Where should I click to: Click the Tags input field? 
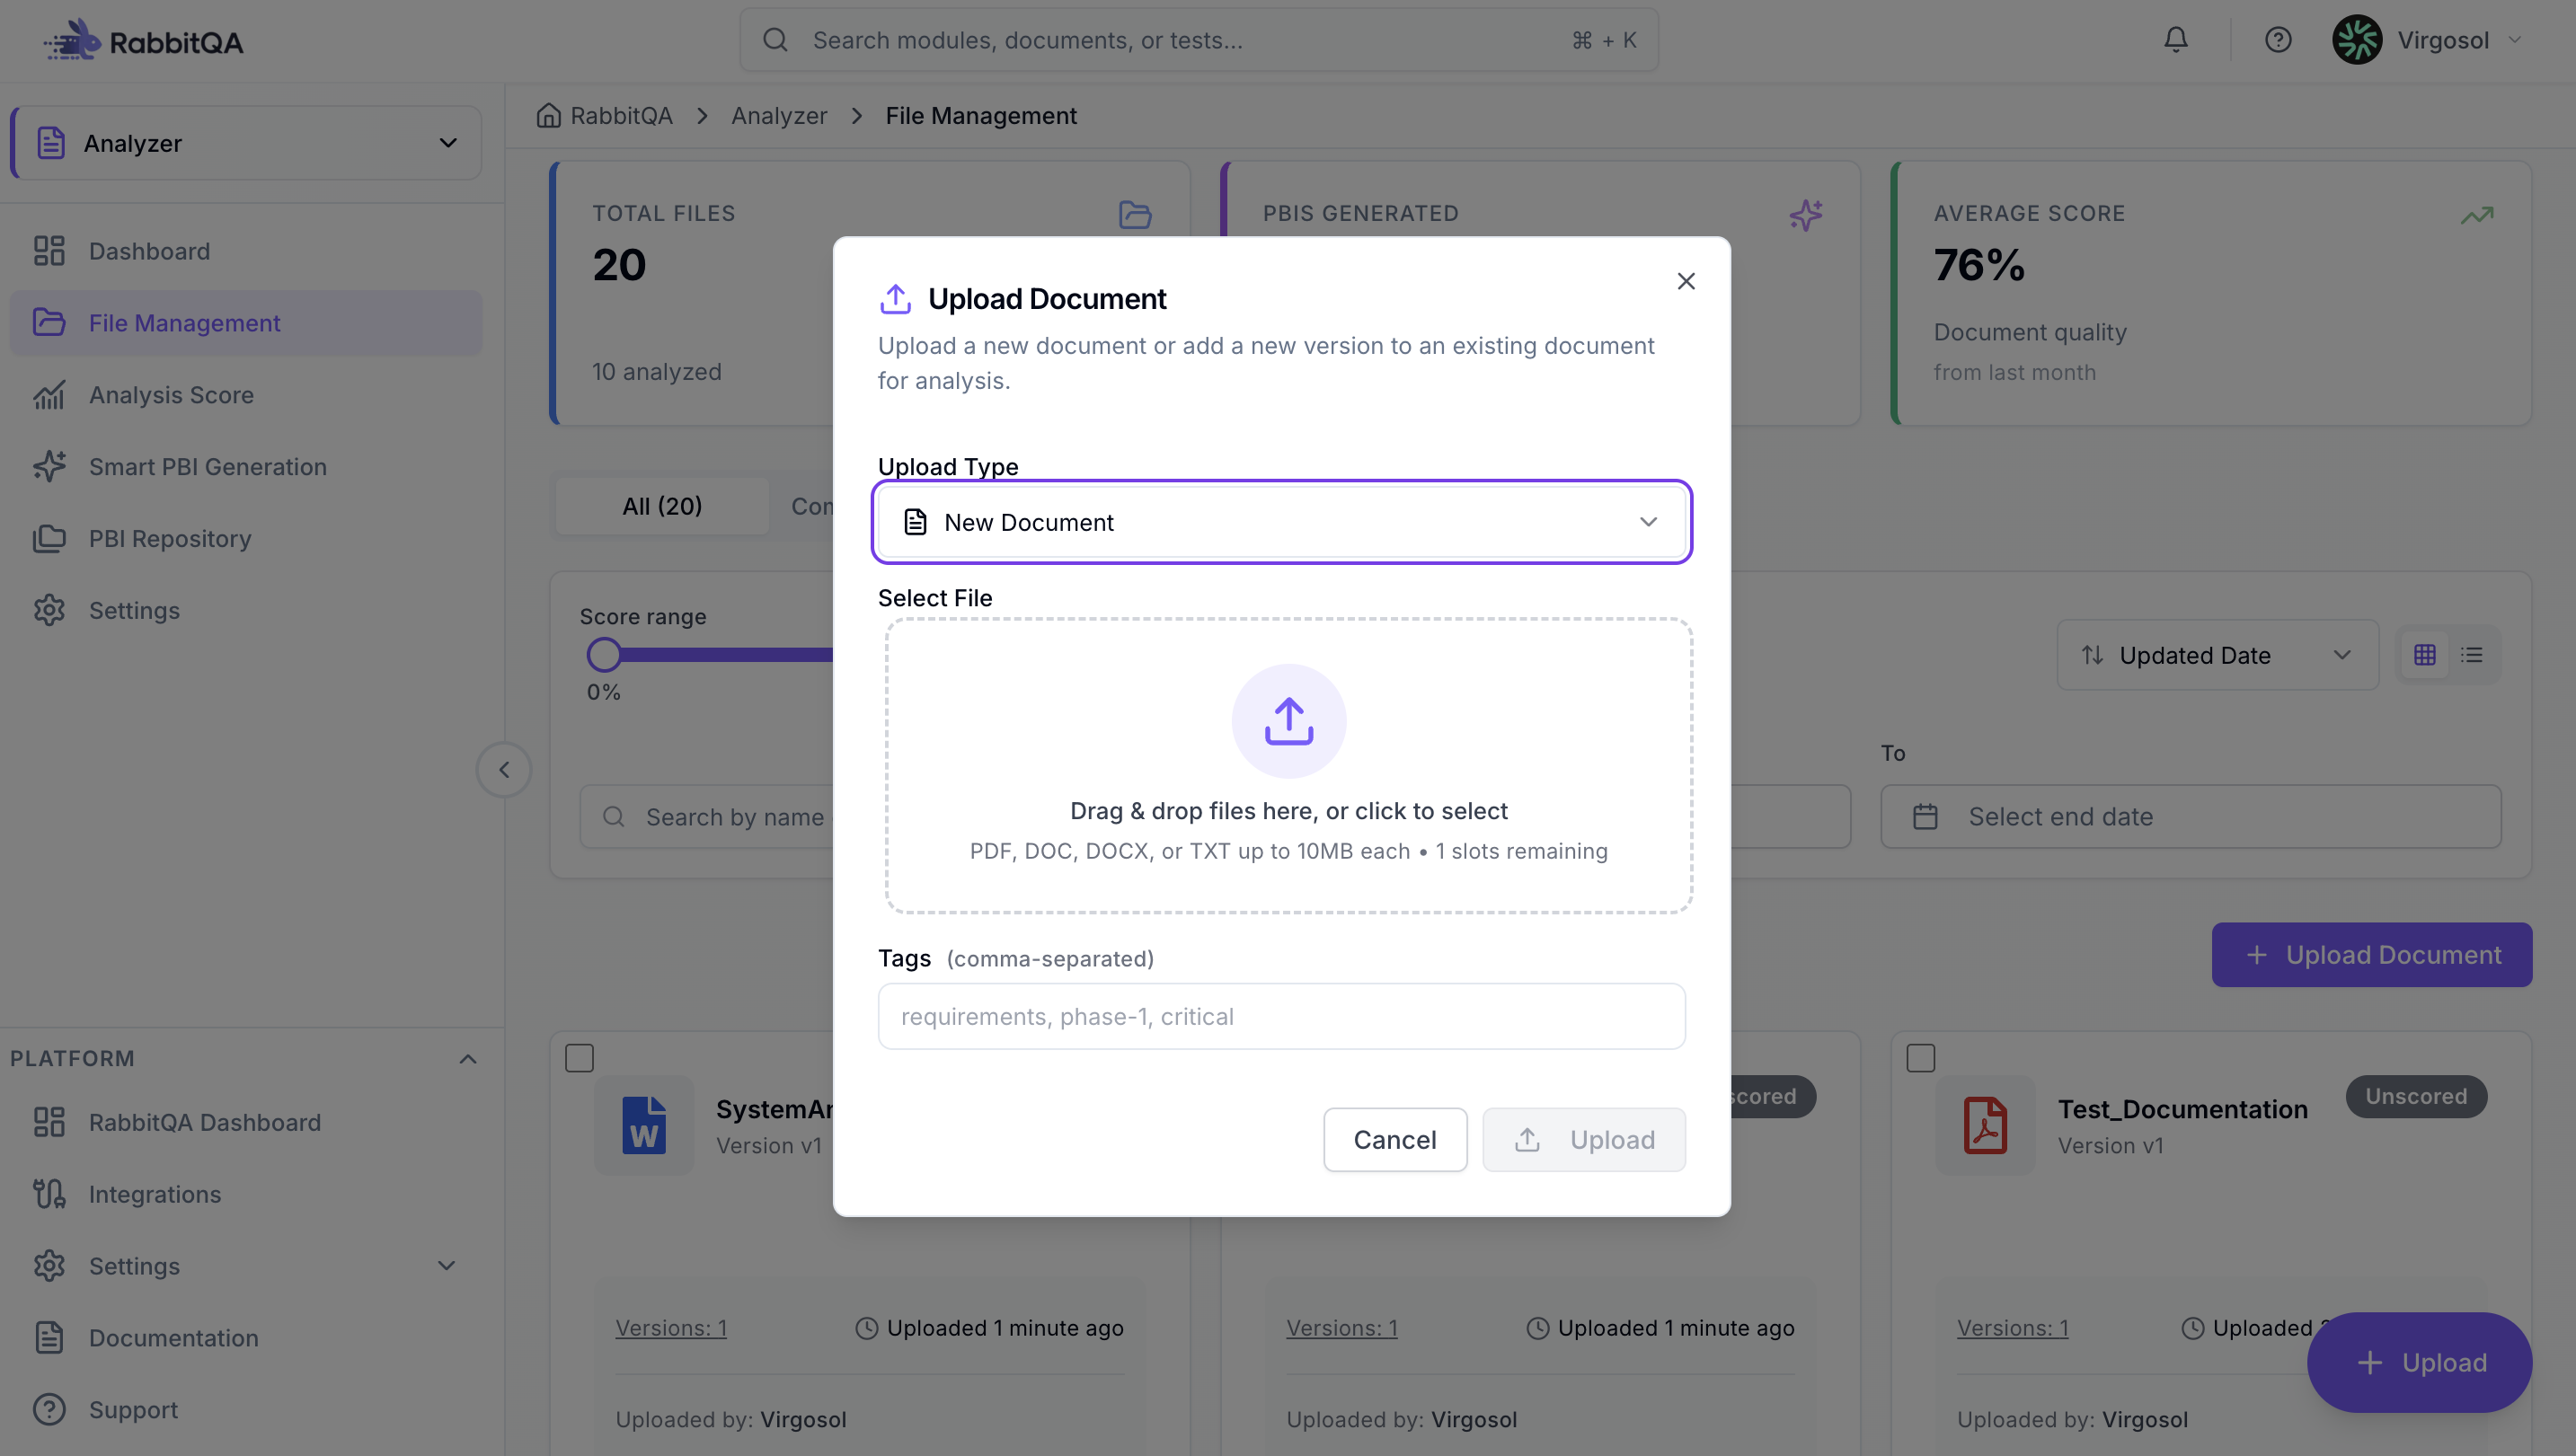pos(1281,1017)
